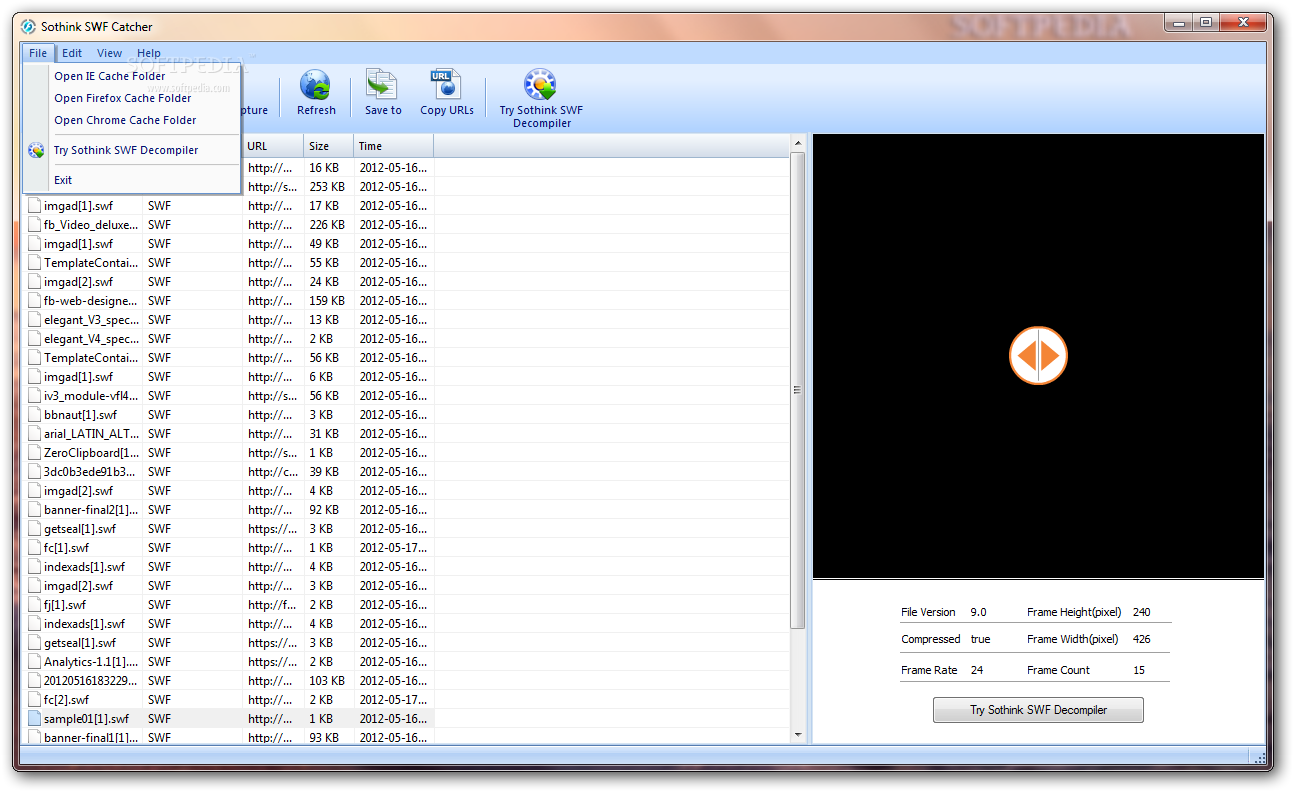Image resolution: width=1294 pixels, height=792 pixels.
Task: Open the Help menu
Action: click(149, 53)
